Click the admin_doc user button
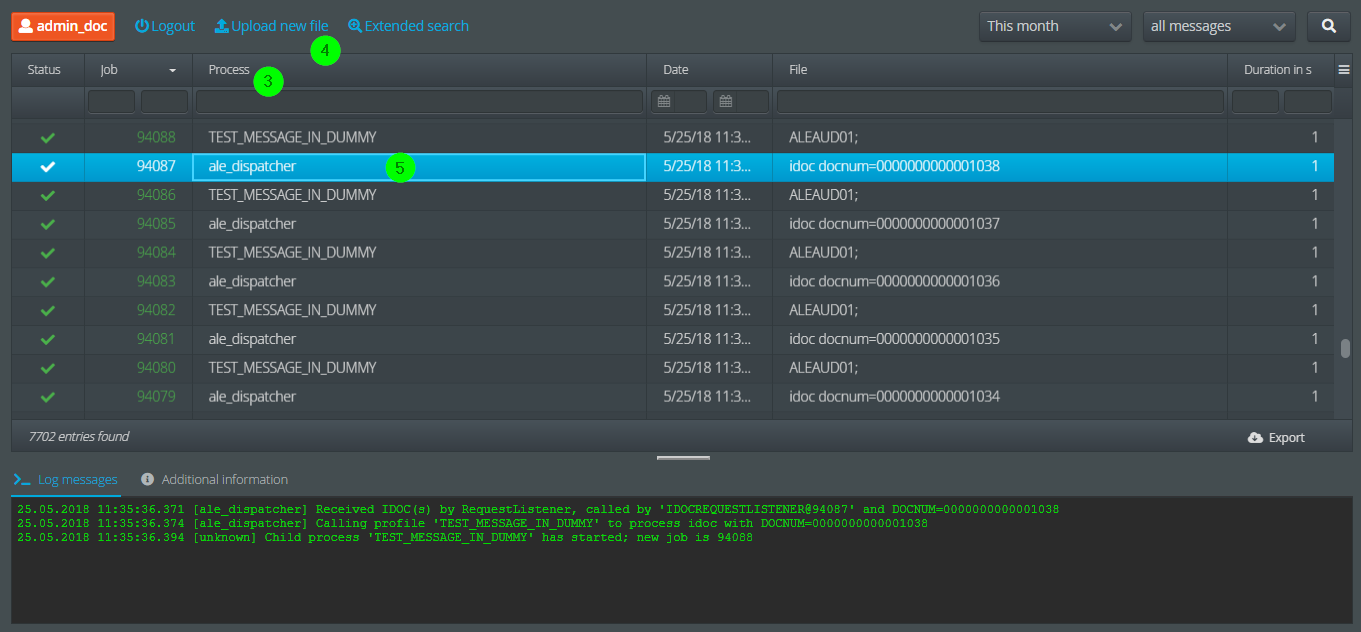Image resolution: width=1361 pixels, height=632 pixels. [x=63, y=26]
